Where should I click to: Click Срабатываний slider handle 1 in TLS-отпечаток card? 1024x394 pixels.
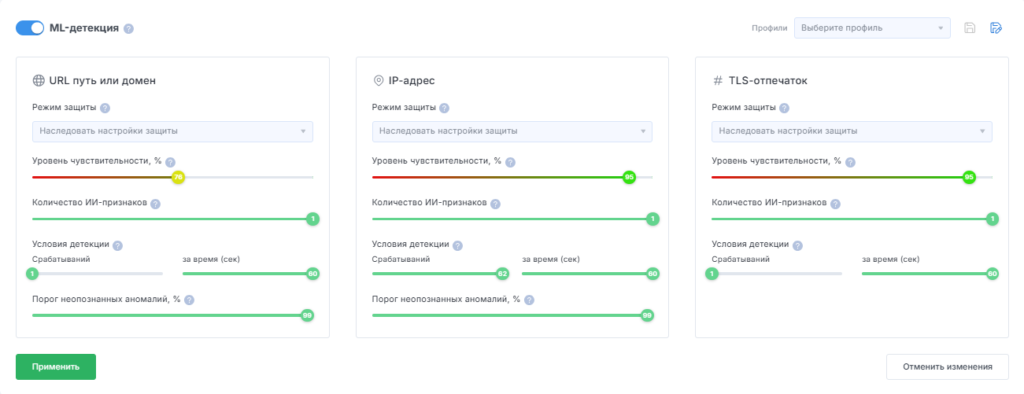tap(712, 274)
